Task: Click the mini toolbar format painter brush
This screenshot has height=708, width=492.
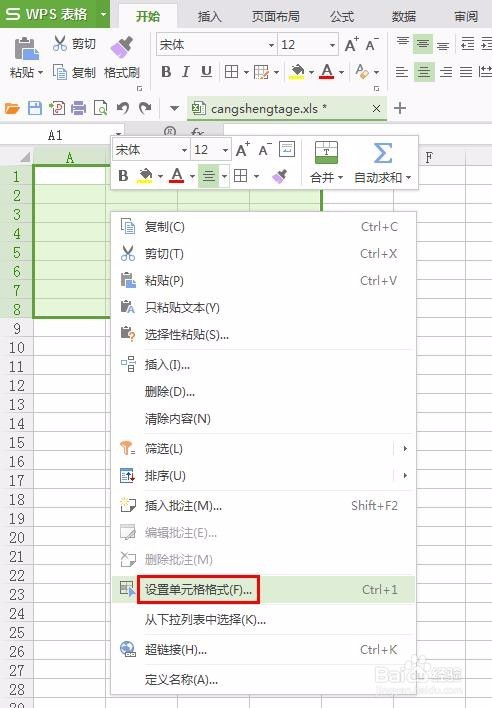Action: tap(280, 176)
